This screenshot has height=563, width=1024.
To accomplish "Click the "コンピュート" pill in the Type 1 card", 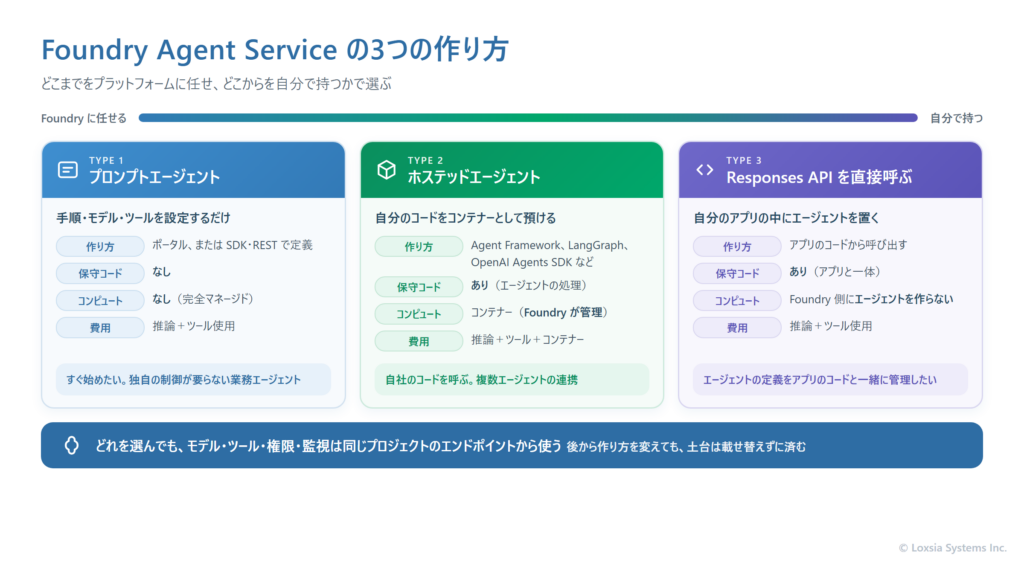I will click(x=100, y=300).
